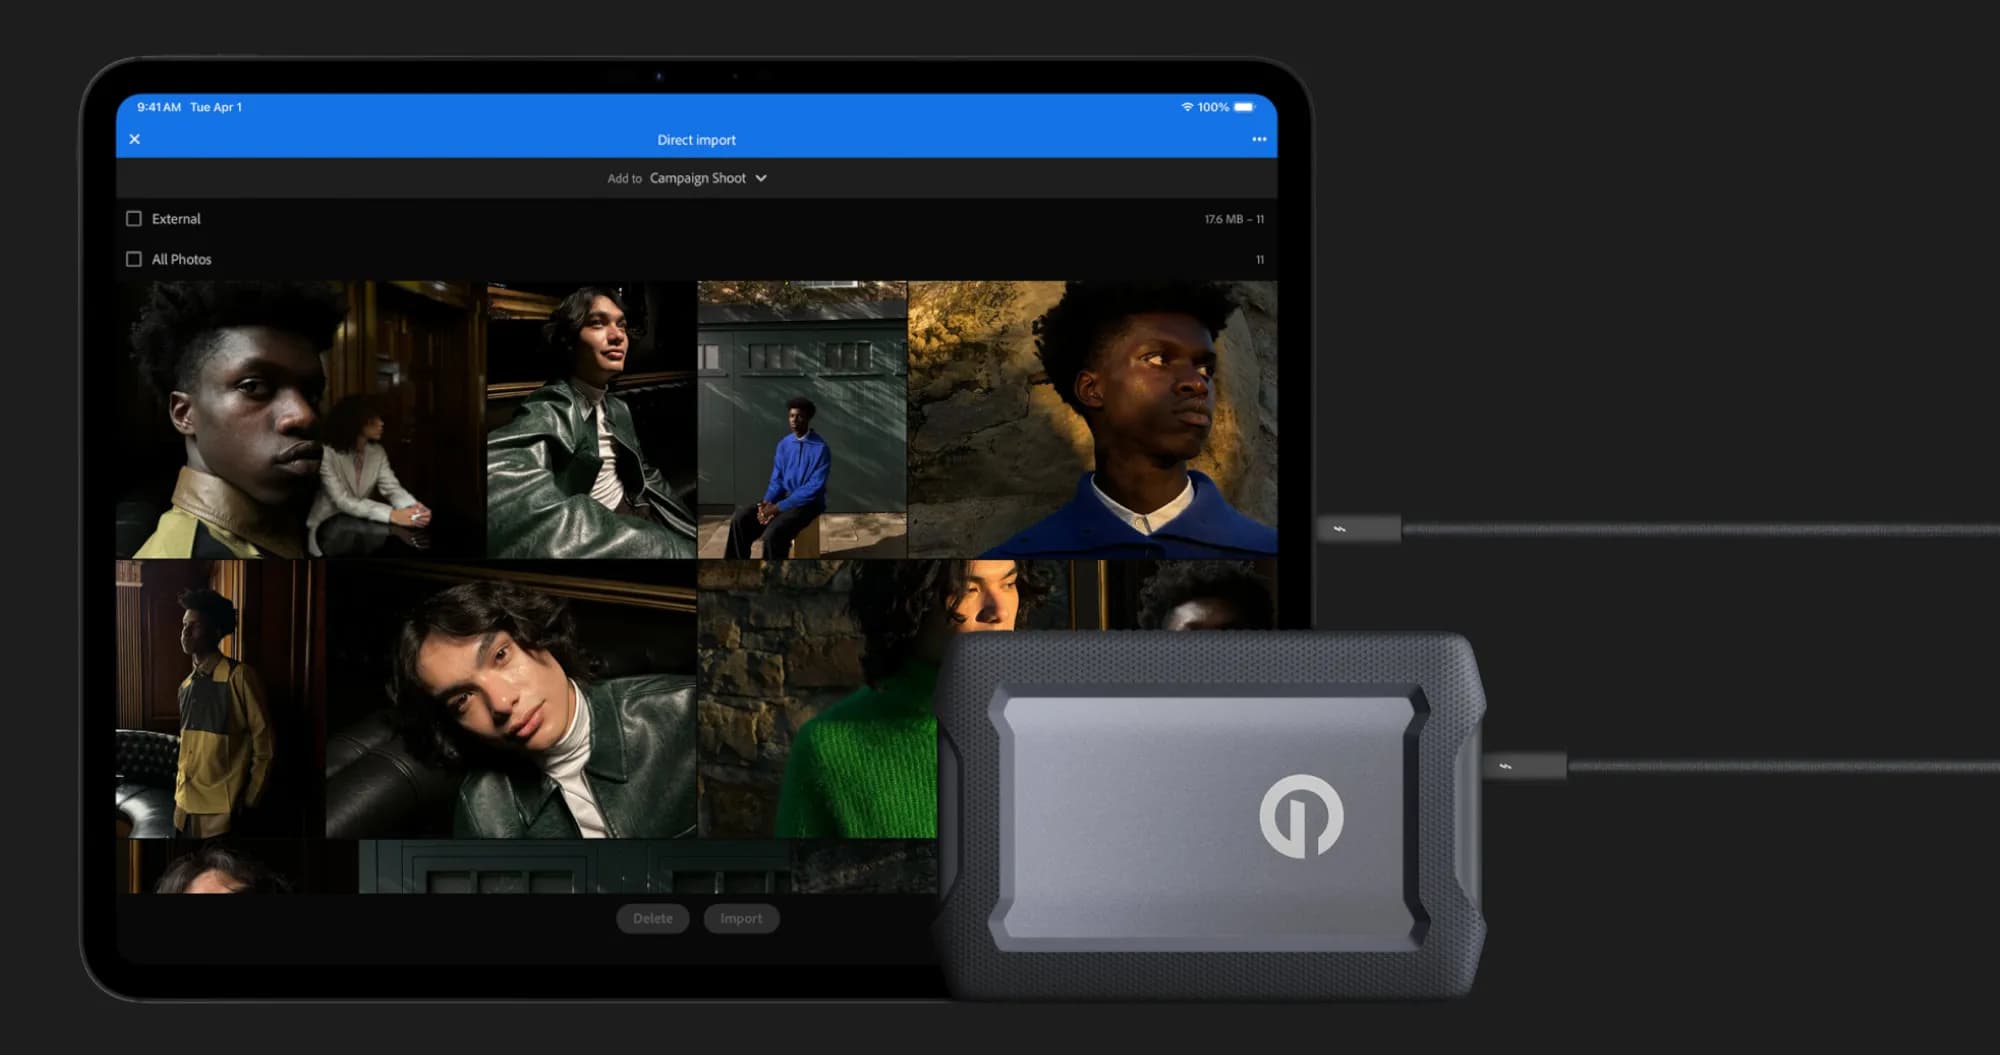Check the All Photos checkbox
This screenshot has width=2000, height=1055.
[x=134, y=259]
